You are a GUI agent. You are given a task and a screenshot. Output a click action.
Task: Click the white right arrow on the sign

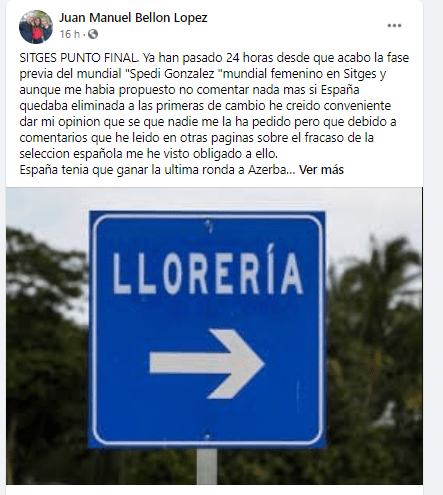click(207, 364)
